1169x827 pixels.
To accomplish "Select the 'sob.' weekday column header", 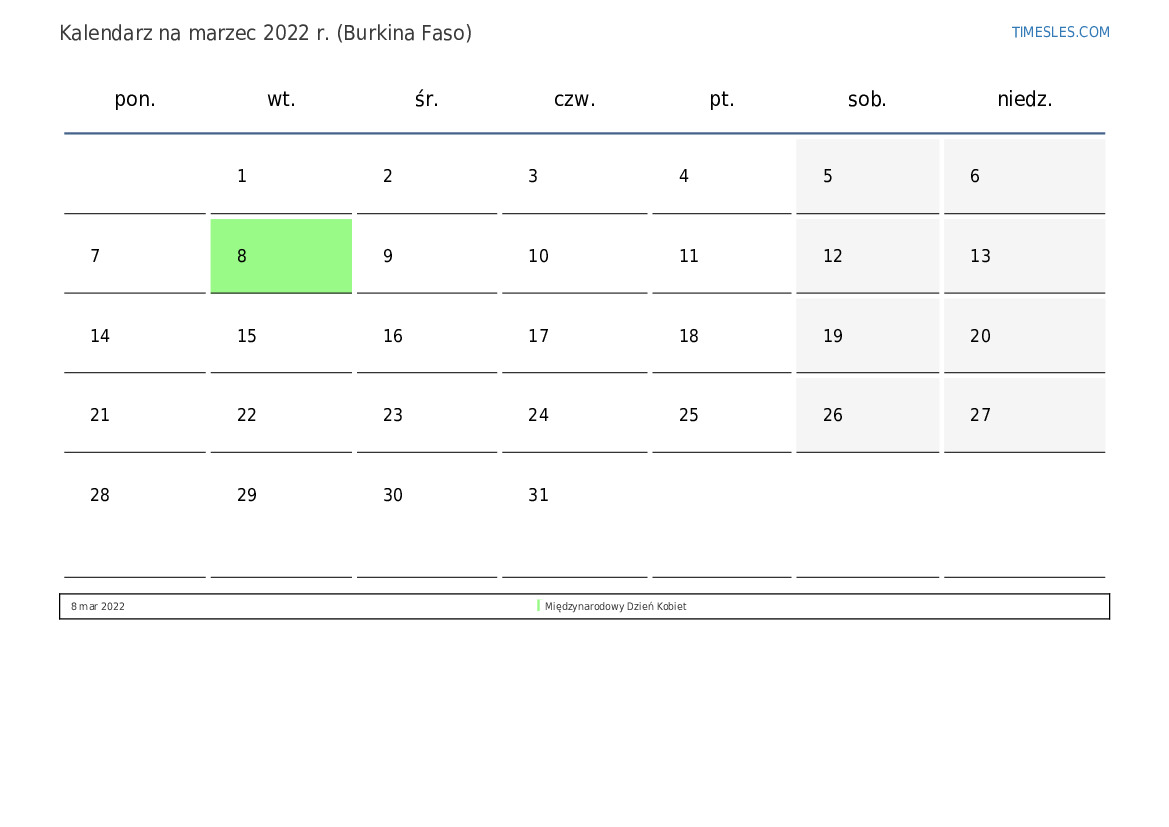I will tap(867, 99).
